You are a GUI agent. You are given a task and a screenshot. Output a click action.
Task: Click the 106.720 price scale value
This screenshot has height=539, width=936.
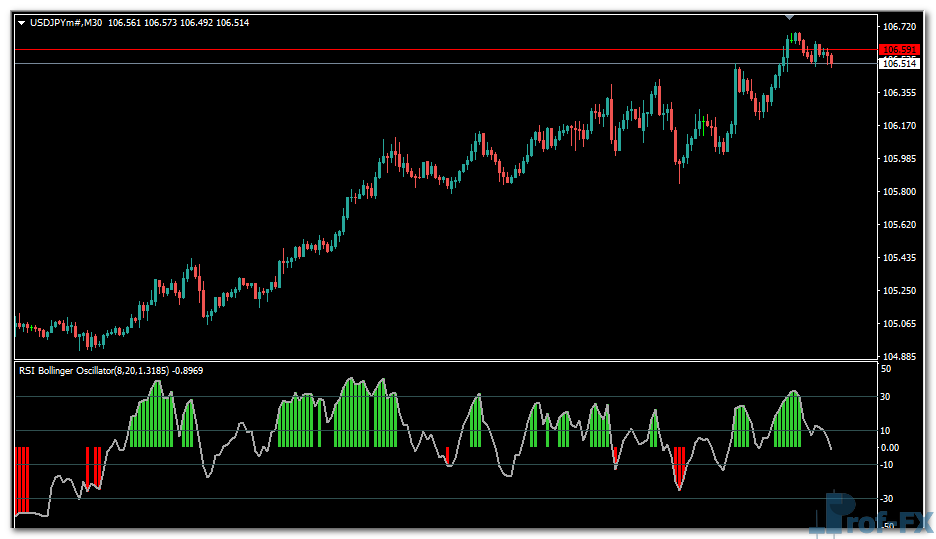(899, 27)
